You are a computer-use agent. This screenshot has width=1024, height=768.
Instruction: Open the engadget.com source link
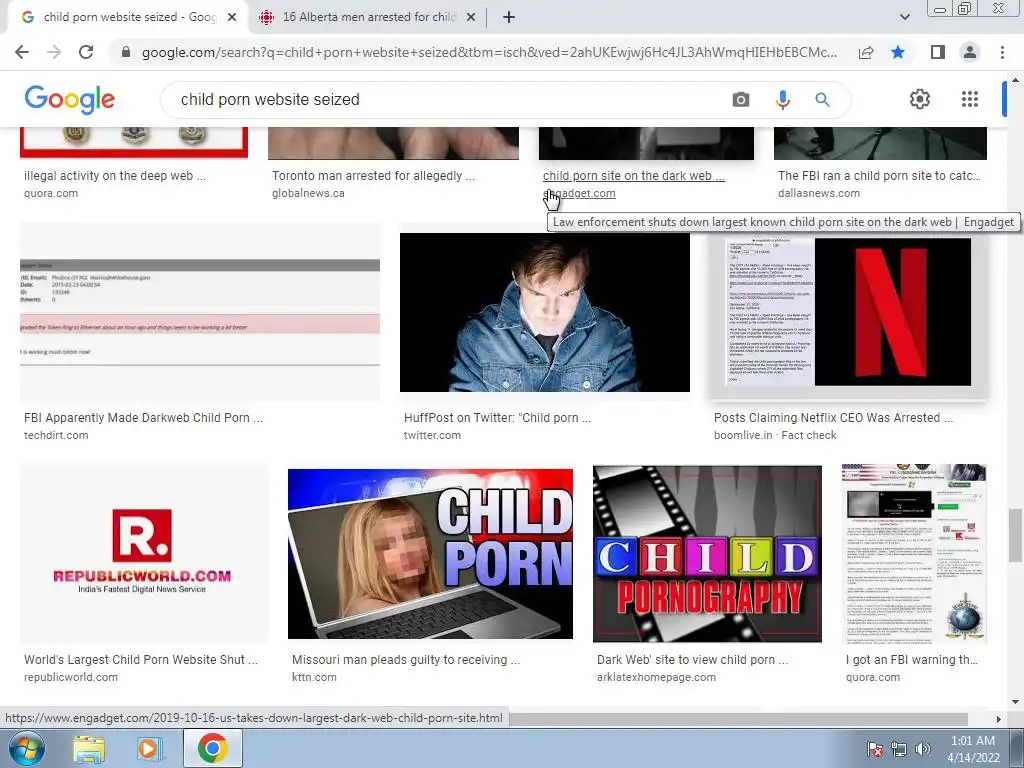(579, 193)
